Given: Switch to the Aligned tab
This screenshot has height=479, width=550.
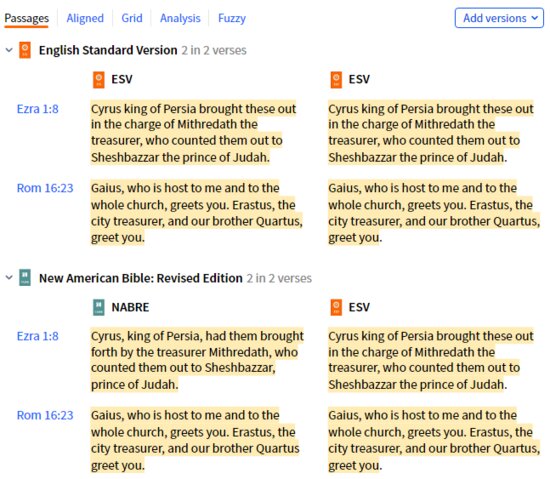Looking at the screenshot, I should [x=85, y=18].
